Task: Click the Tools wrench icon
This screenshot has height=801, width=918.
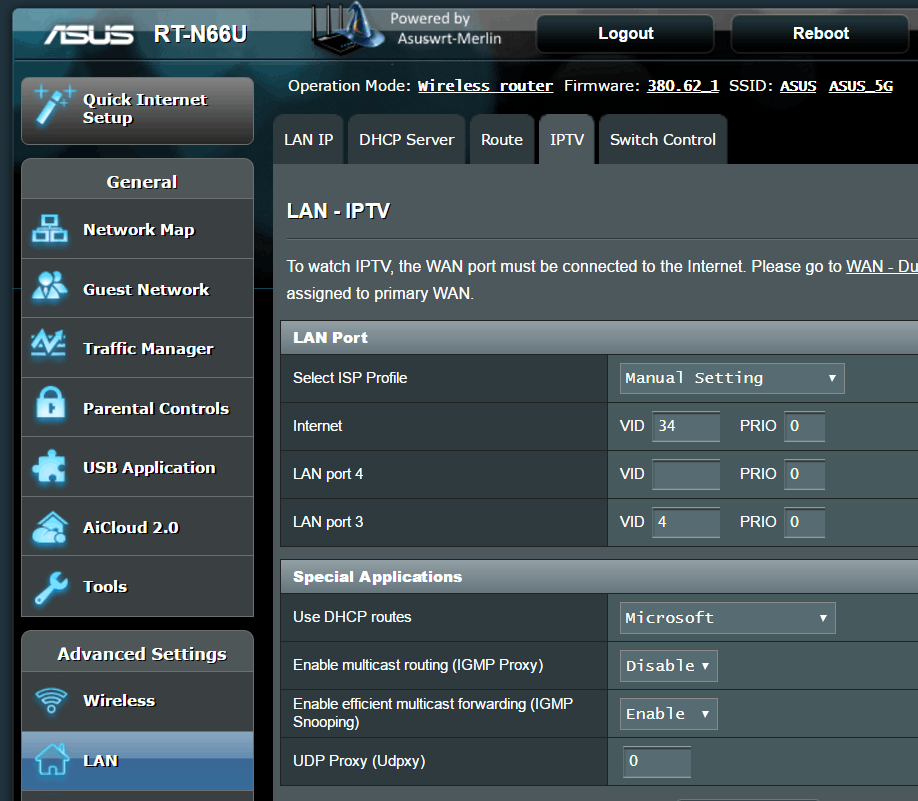Action: 51,587
